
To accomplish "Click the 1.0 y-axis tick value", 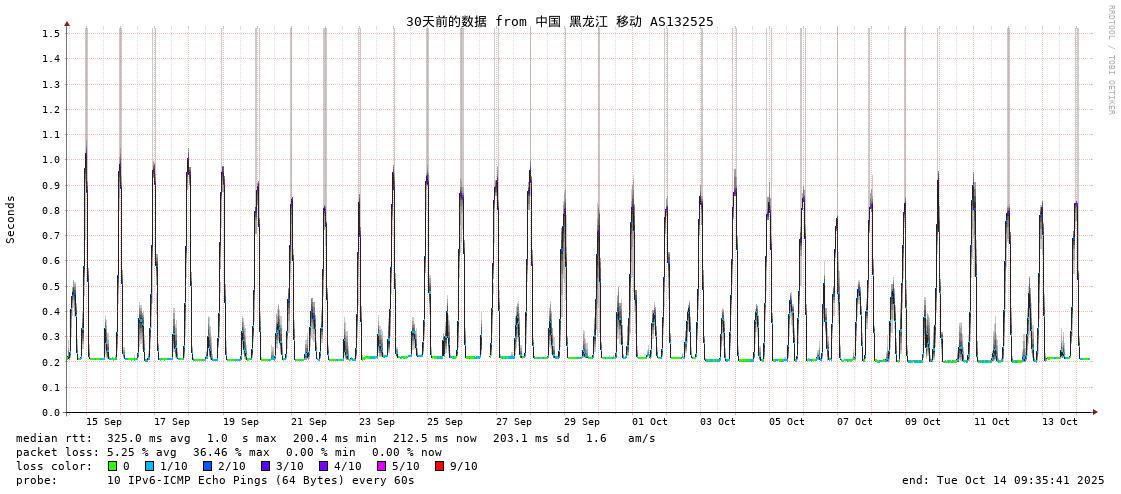I will tap(50, 160).
